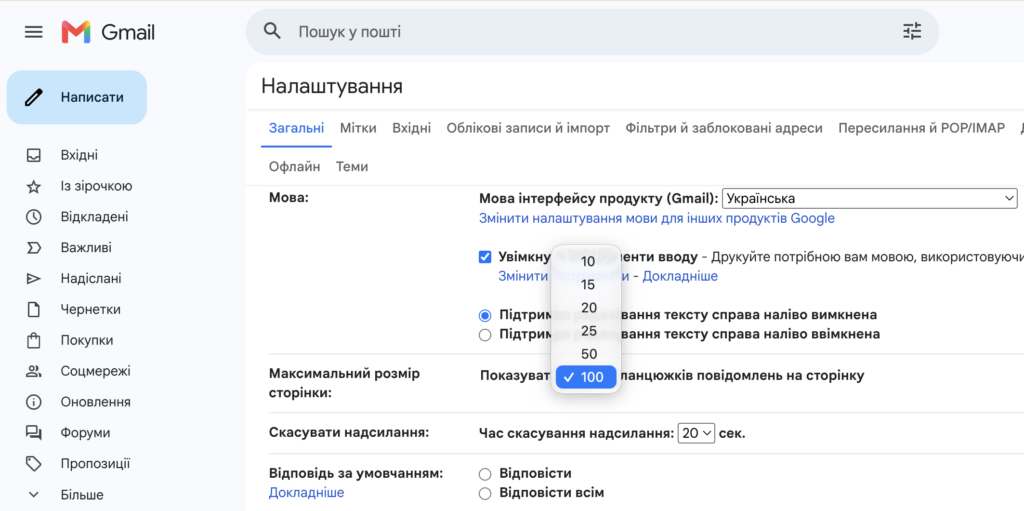Click the Соцмережі people icon
This screenshot has height=511, width=1024.
[x=33, y=371]
